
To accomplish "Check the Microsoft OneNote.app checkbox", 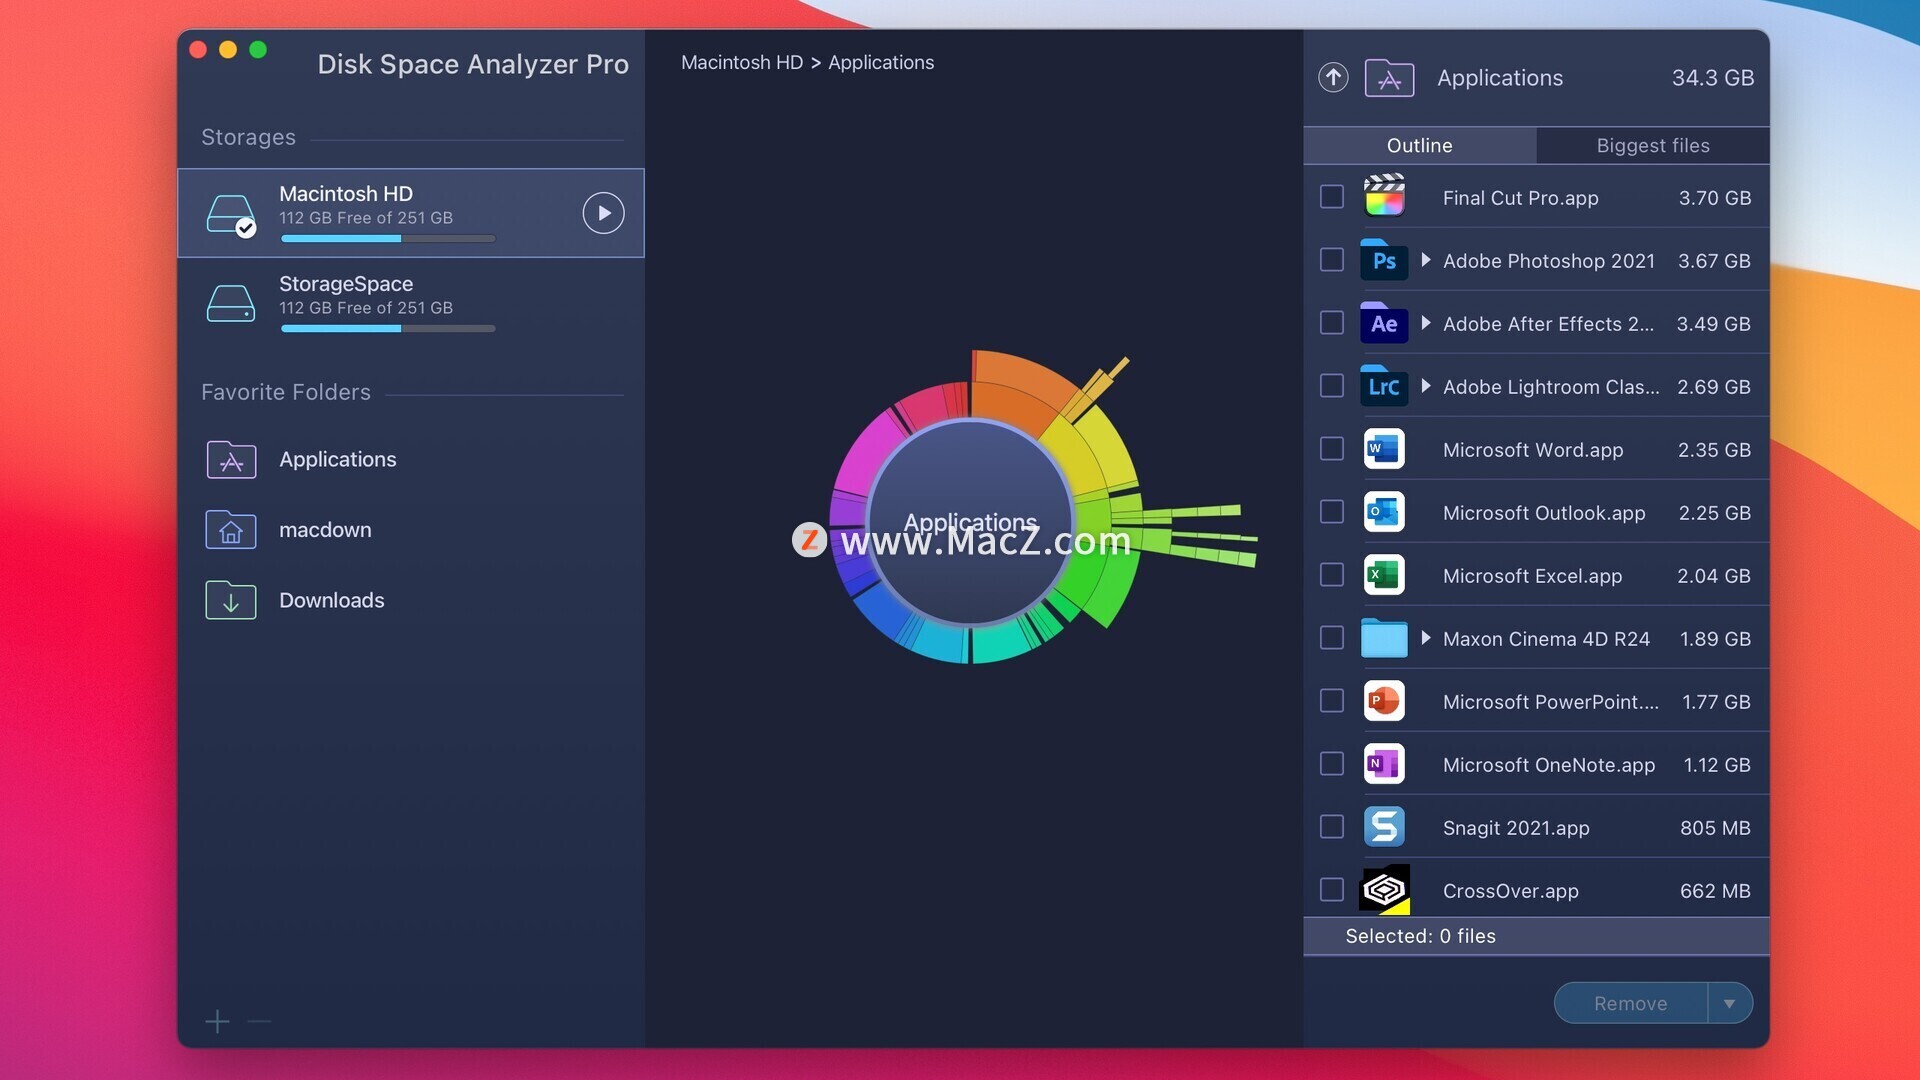I will (x=1332, y=764).
